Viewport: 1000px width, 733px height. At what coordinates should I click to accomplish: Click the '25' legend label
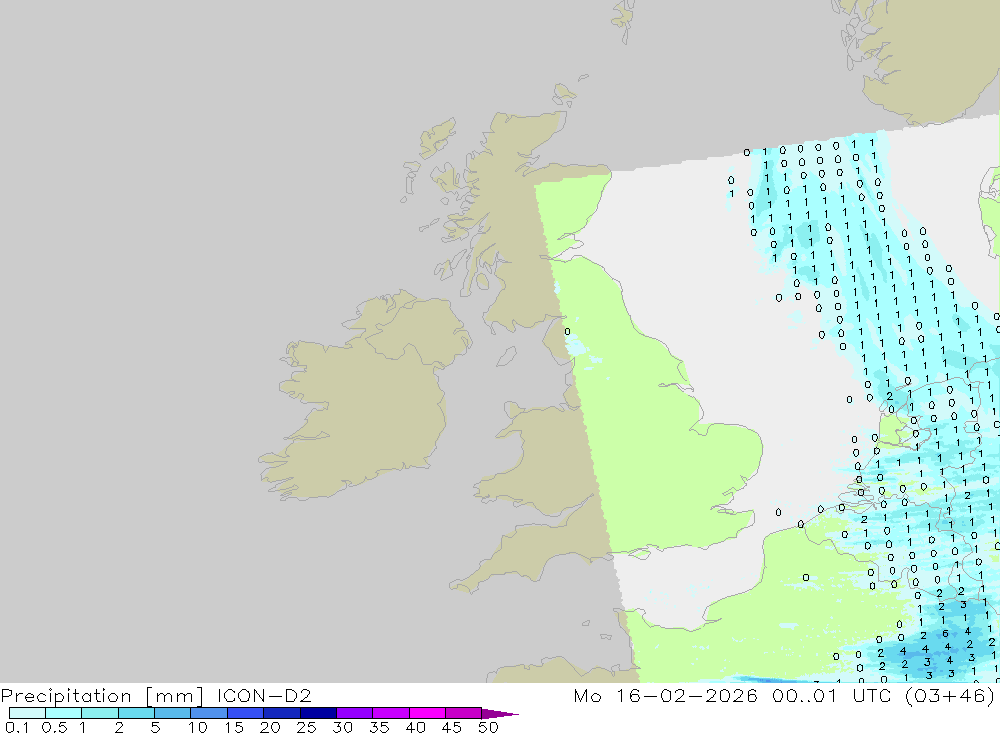[x=306, y=727]
